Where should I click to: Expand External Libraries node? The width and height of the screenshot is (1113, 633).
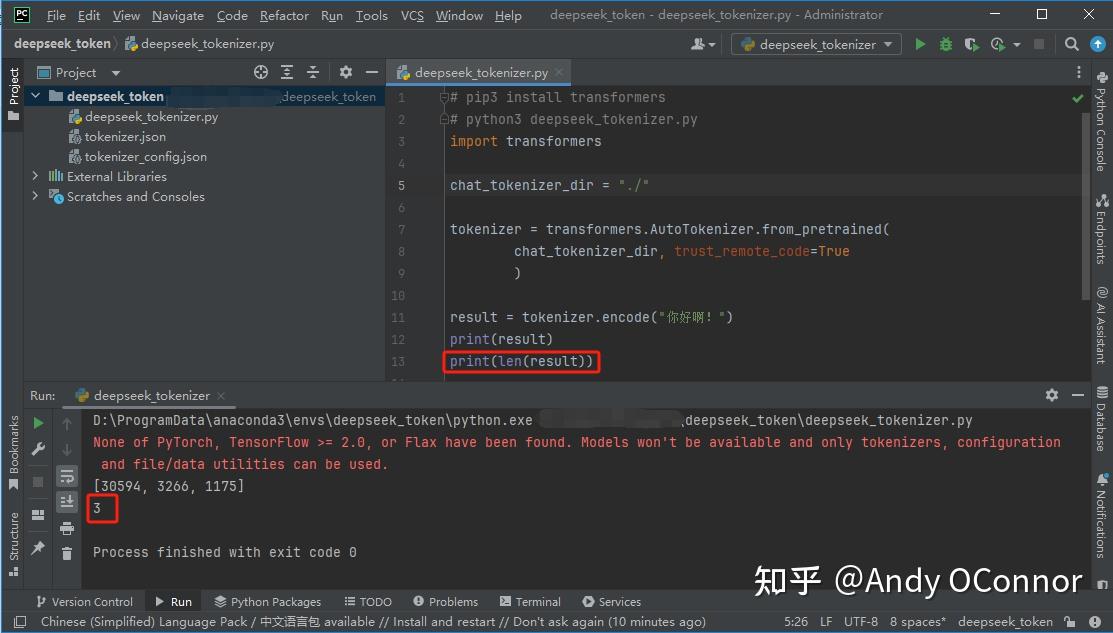pos(35,175)
